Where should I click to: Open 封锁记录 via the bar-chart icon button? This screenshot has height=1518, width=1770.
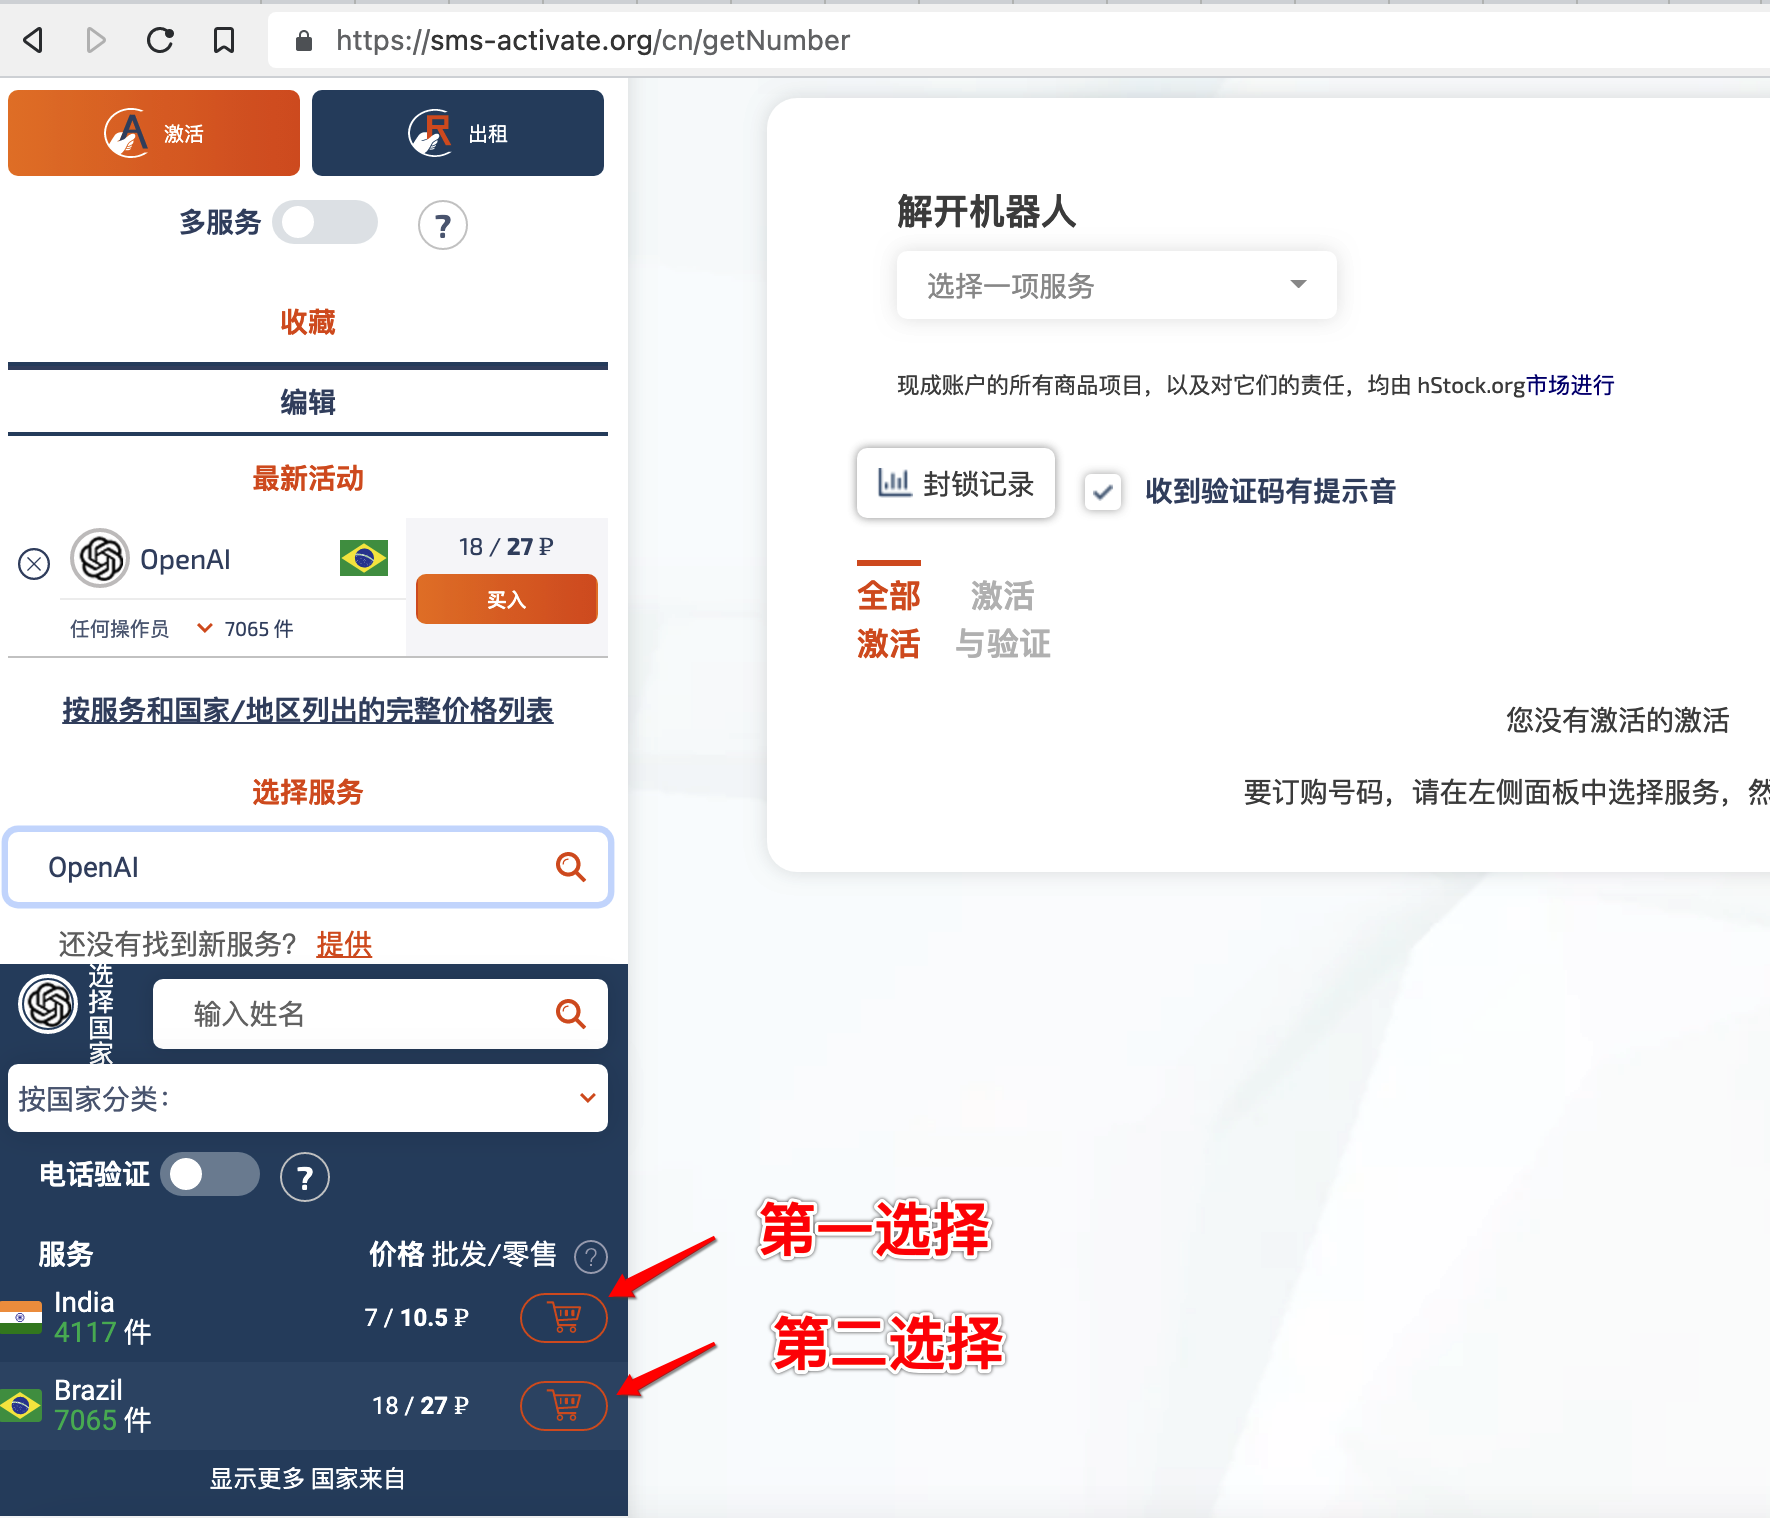(955, 483)
